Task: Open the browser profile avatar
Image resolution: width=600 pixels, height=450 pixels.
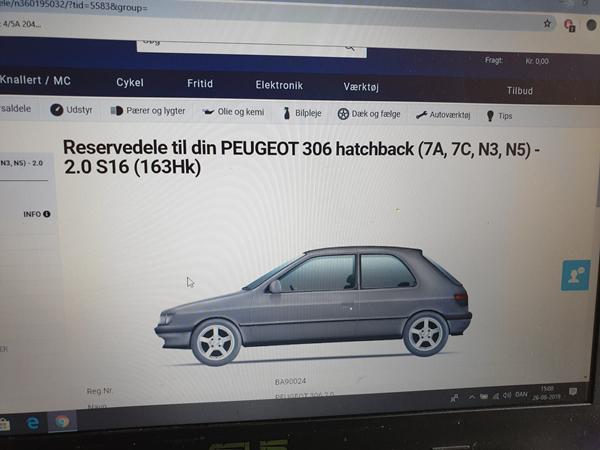Action: [x=592, y=26]
